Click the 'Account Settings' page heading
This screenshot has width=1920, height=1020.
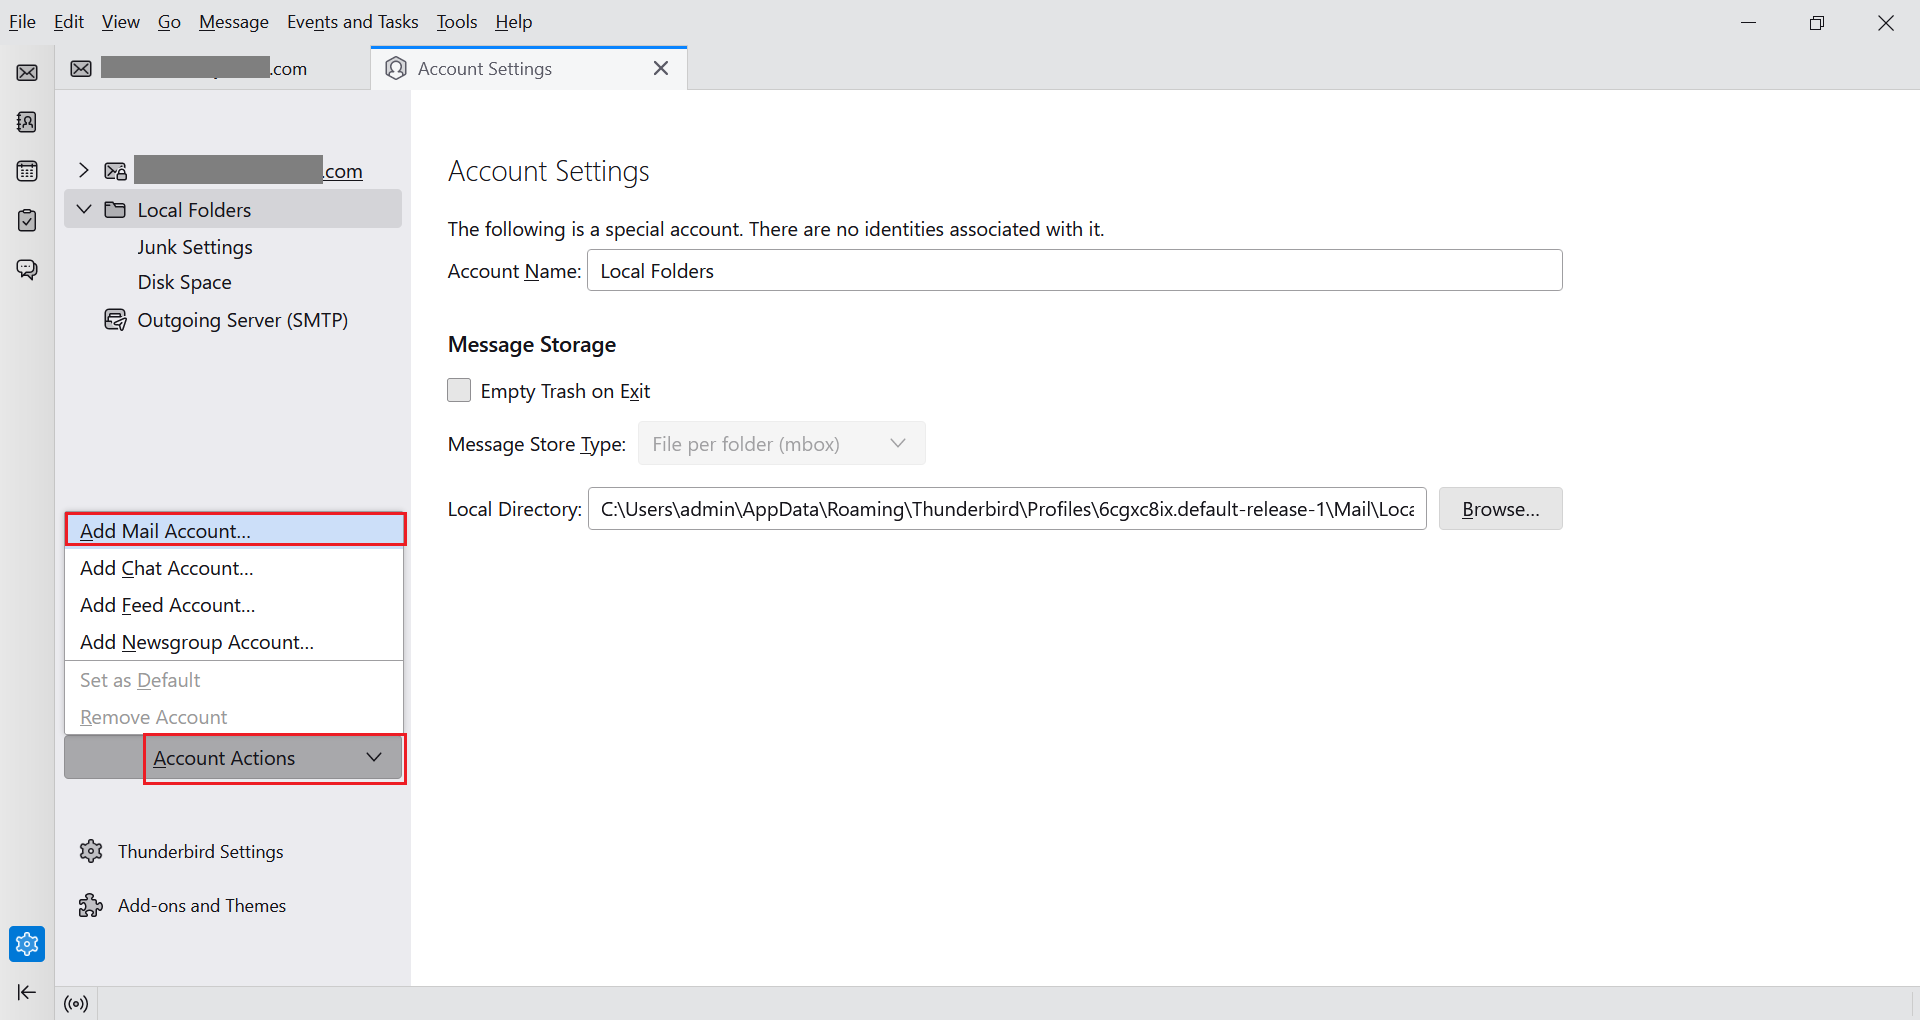(x=548, y=171)
